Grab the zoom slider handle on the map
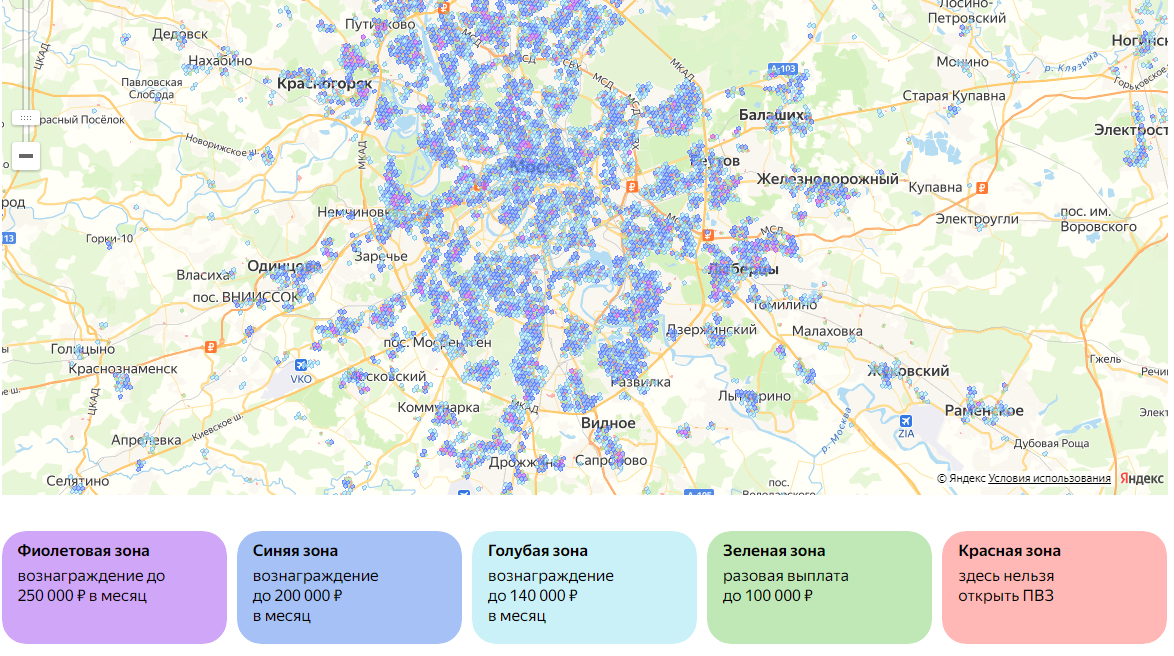The height and width of the screenshot is (656, 1174). point(25,118)
